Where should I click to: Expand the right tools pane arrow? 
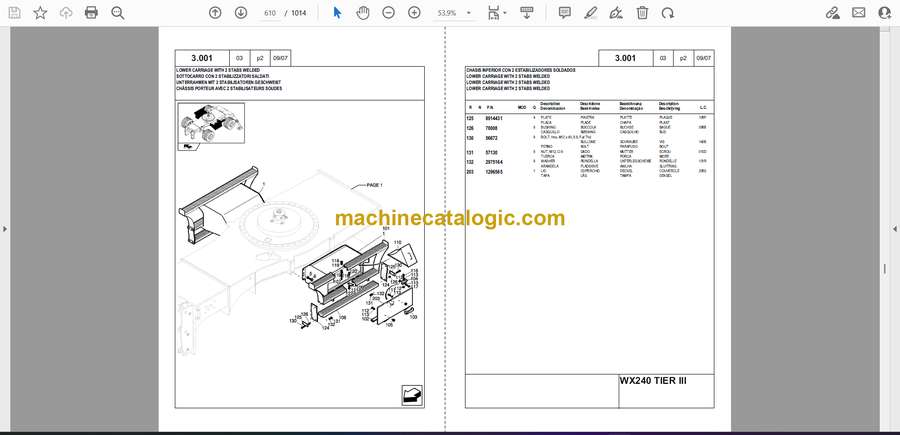click(895, 229)
